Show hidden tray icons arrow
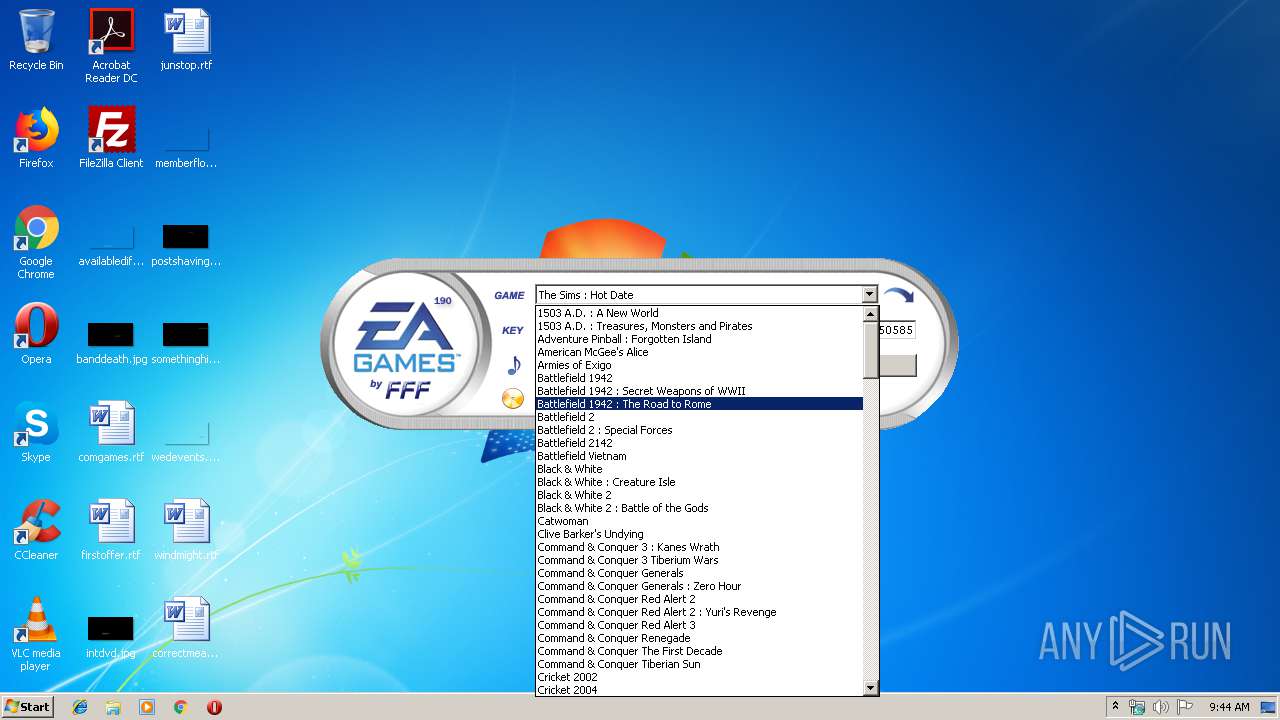The image size is (1280, 720). (1115, 706)
